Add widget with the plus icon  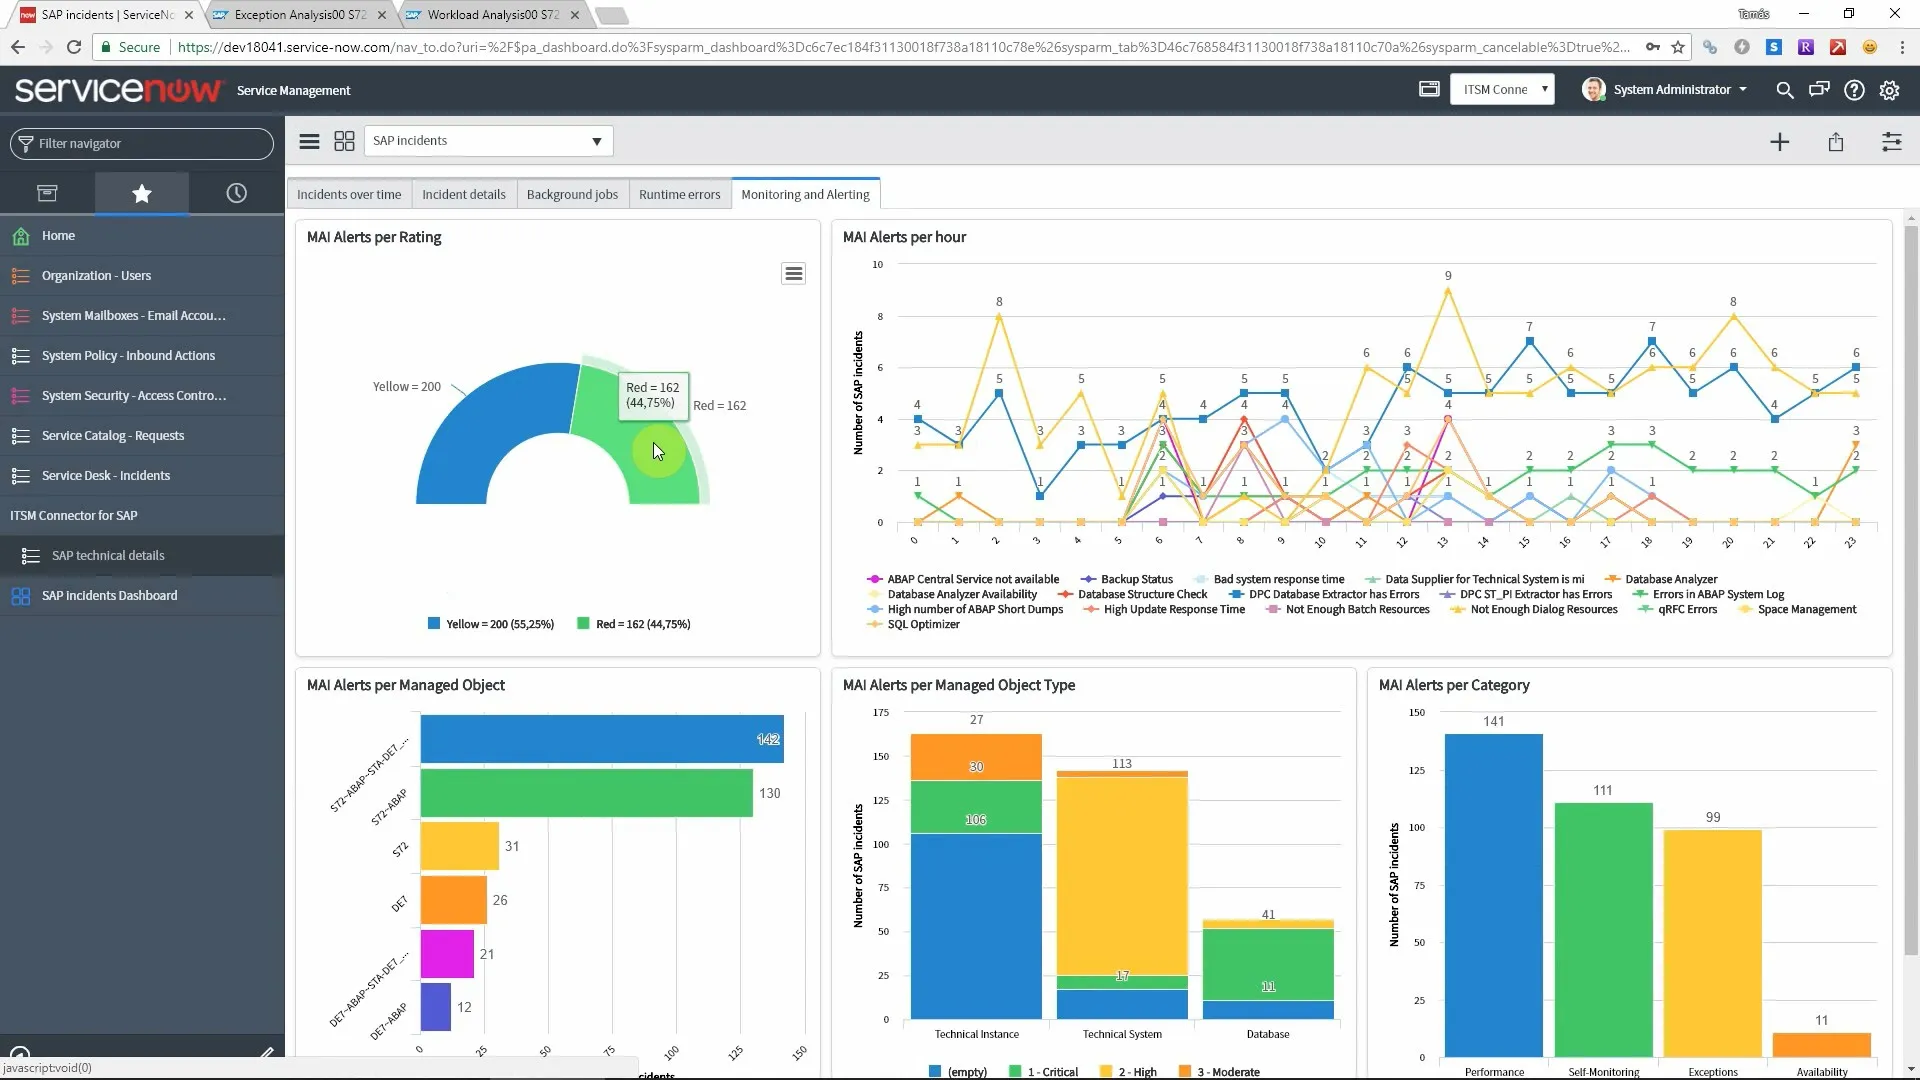coord(1779,142)
